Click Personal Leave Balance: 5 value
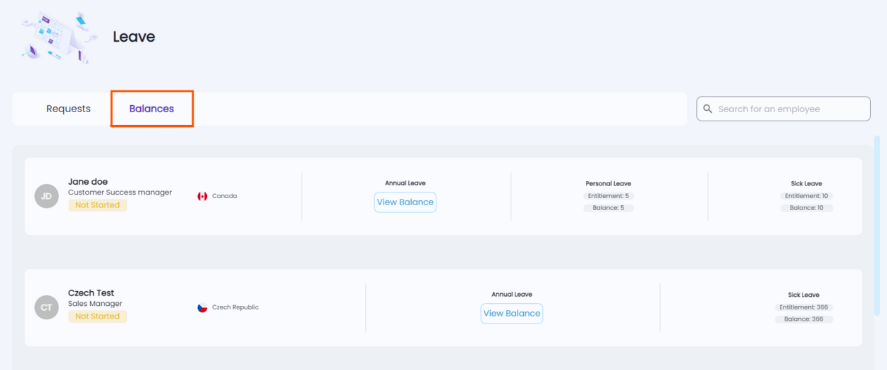This screenshot has width=887, height=370. click(609, 208)
